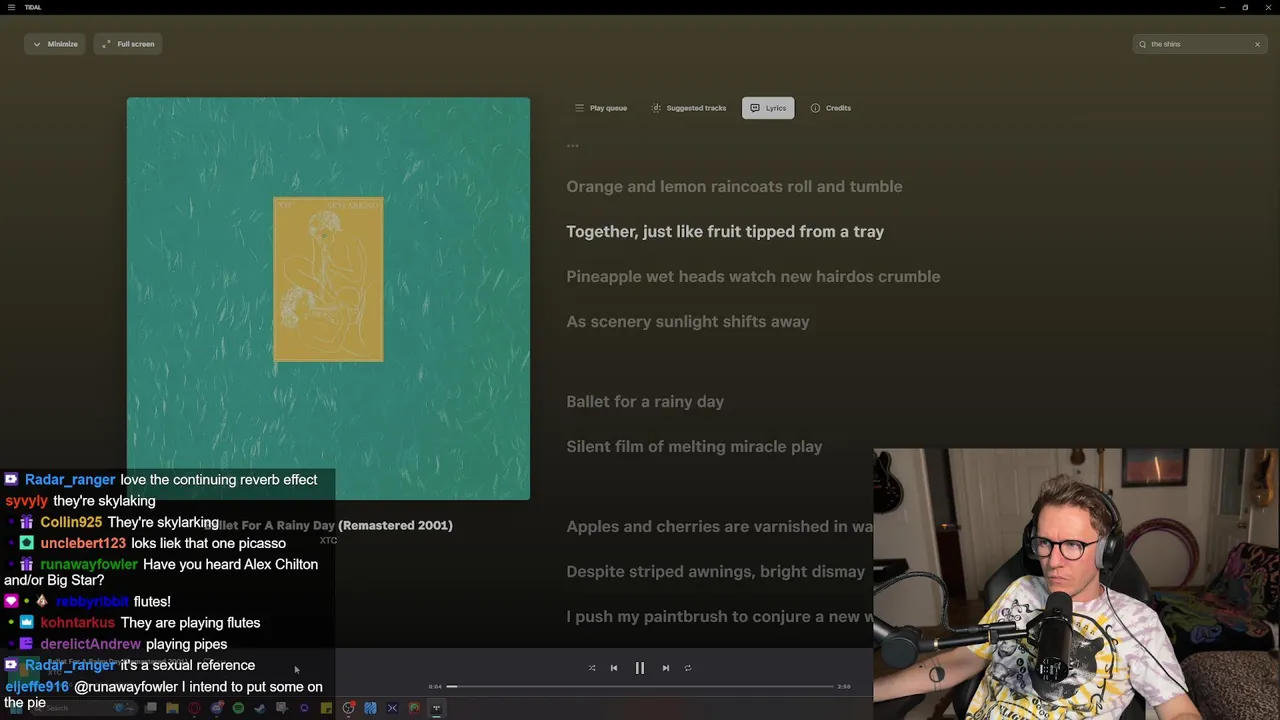Jump to lyric 'Orange and lemon raincoats roll and tumble'
1280x720 pixels.
[x=734, y=186]
